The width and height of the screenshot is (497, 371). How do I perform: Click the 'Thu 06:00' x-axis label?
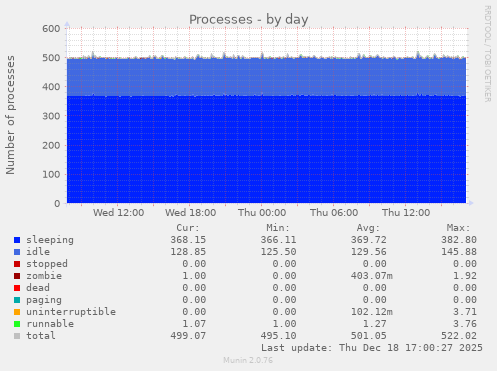coord(334,213)
